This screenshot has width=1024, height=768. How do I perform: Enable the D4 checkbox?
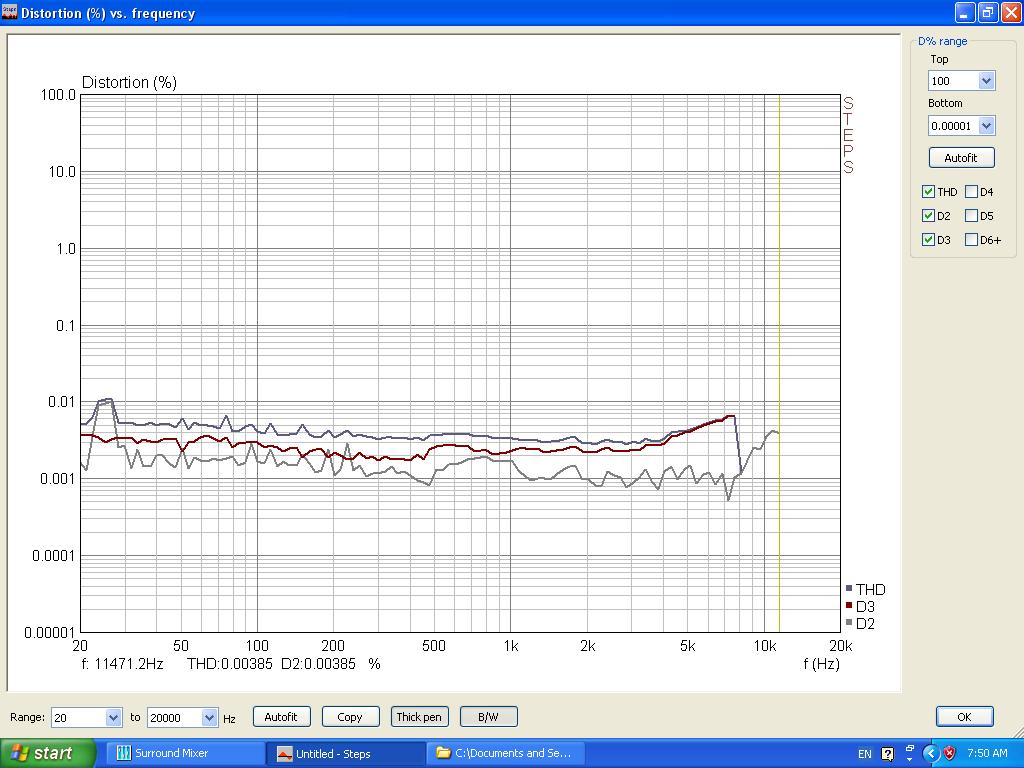(x=971, y=191)
